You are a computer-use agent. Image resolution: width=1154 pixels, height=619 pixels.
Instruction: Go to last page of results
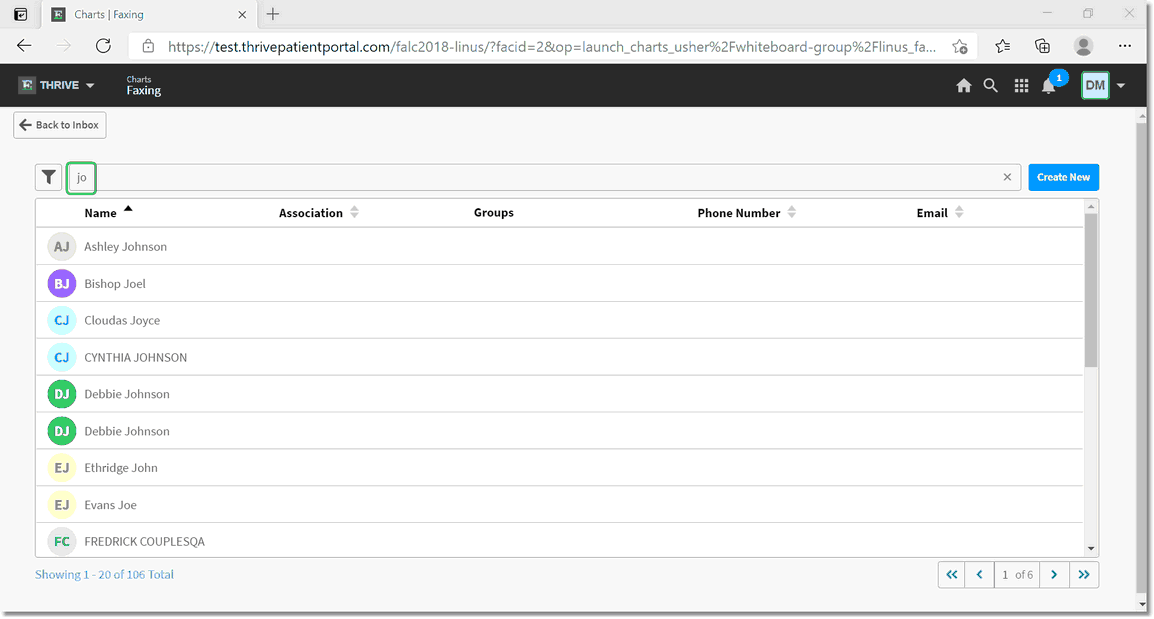click(x=1084, y=575)
